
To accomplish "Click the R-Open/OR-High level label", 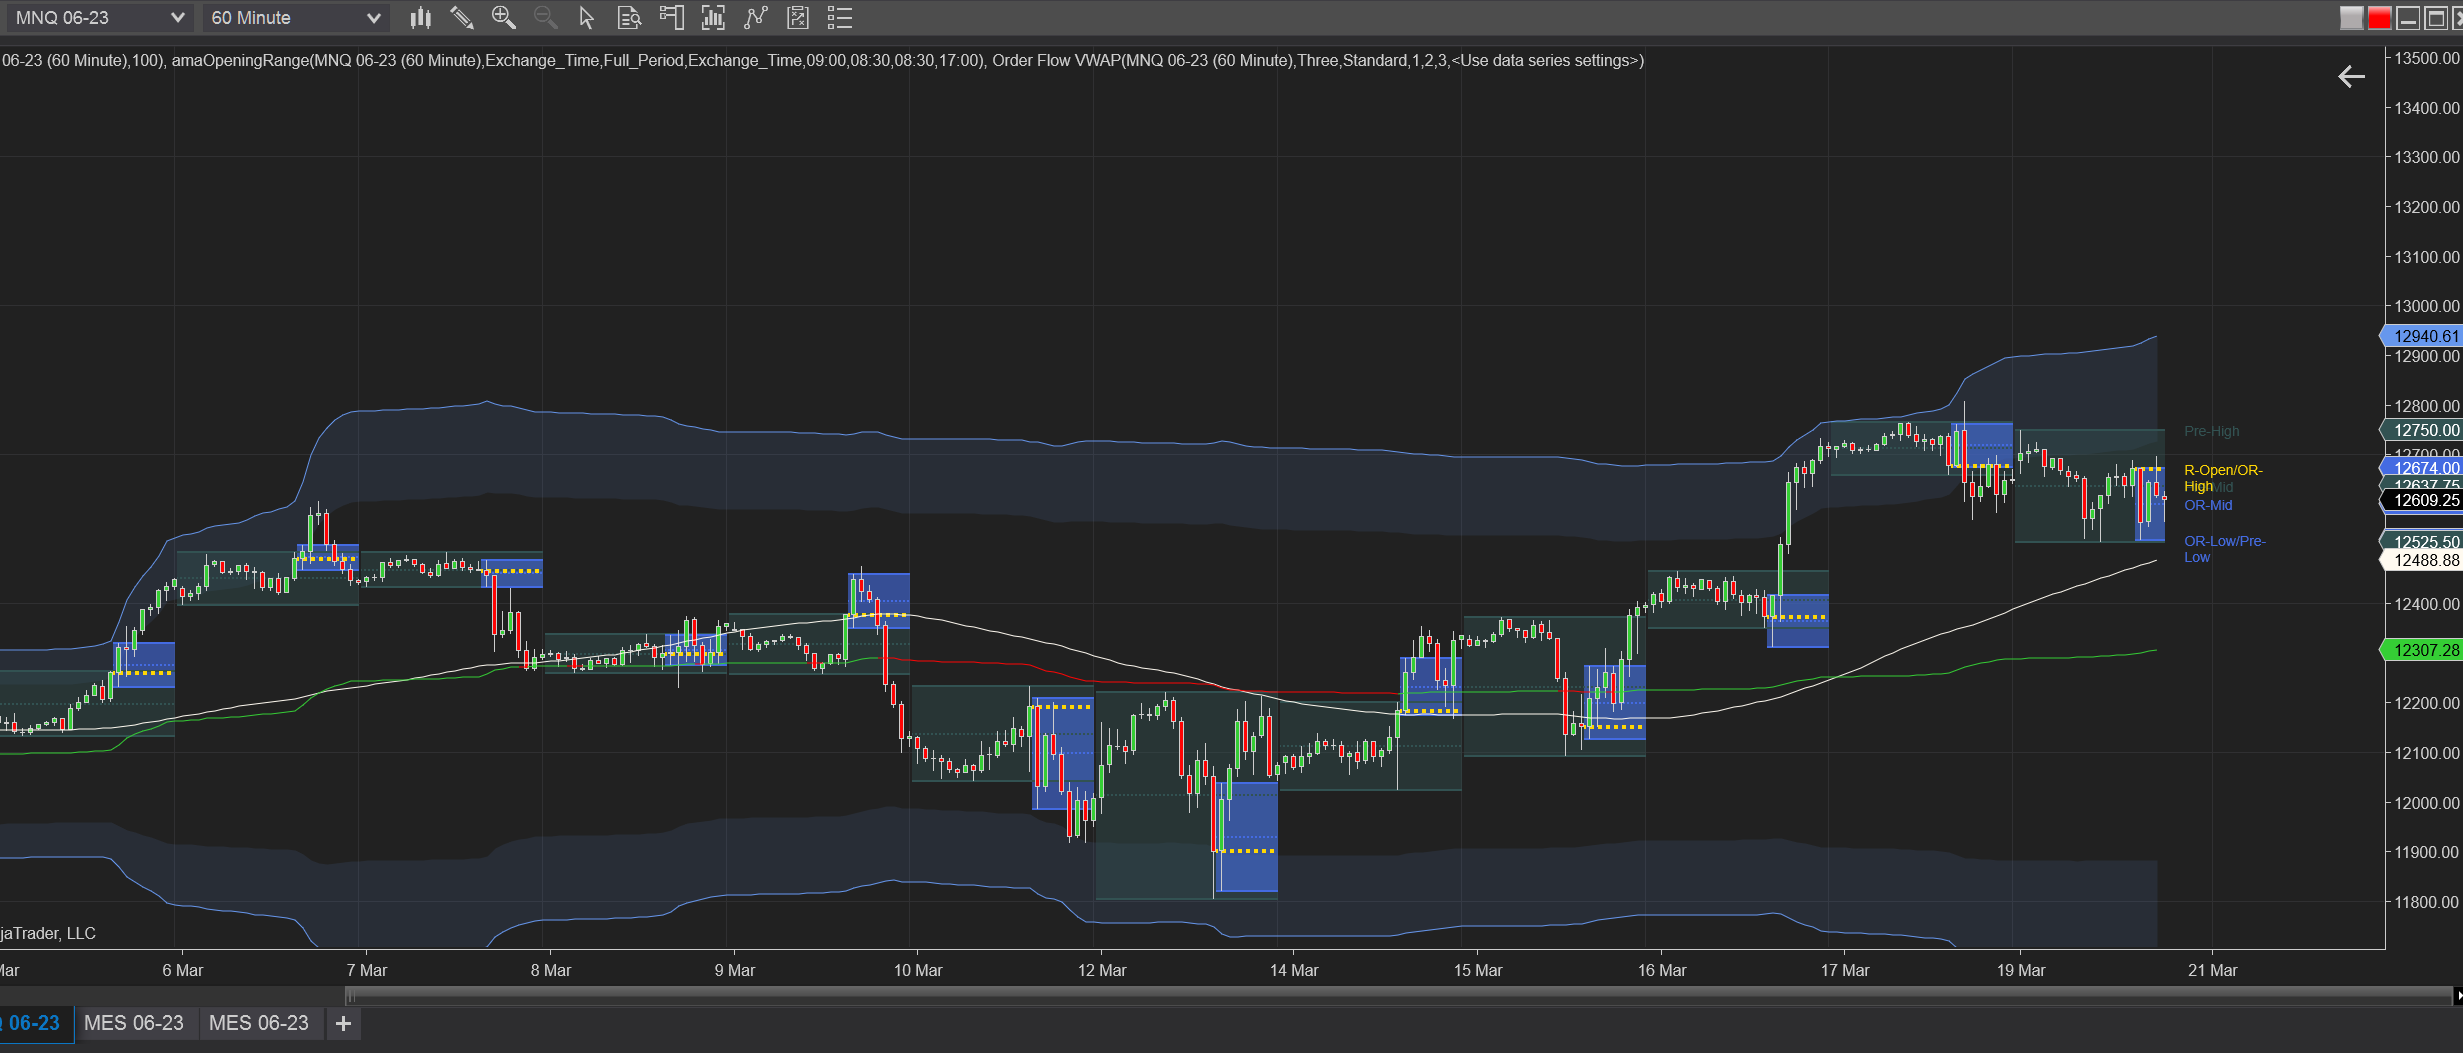I will coord(2223,478).
